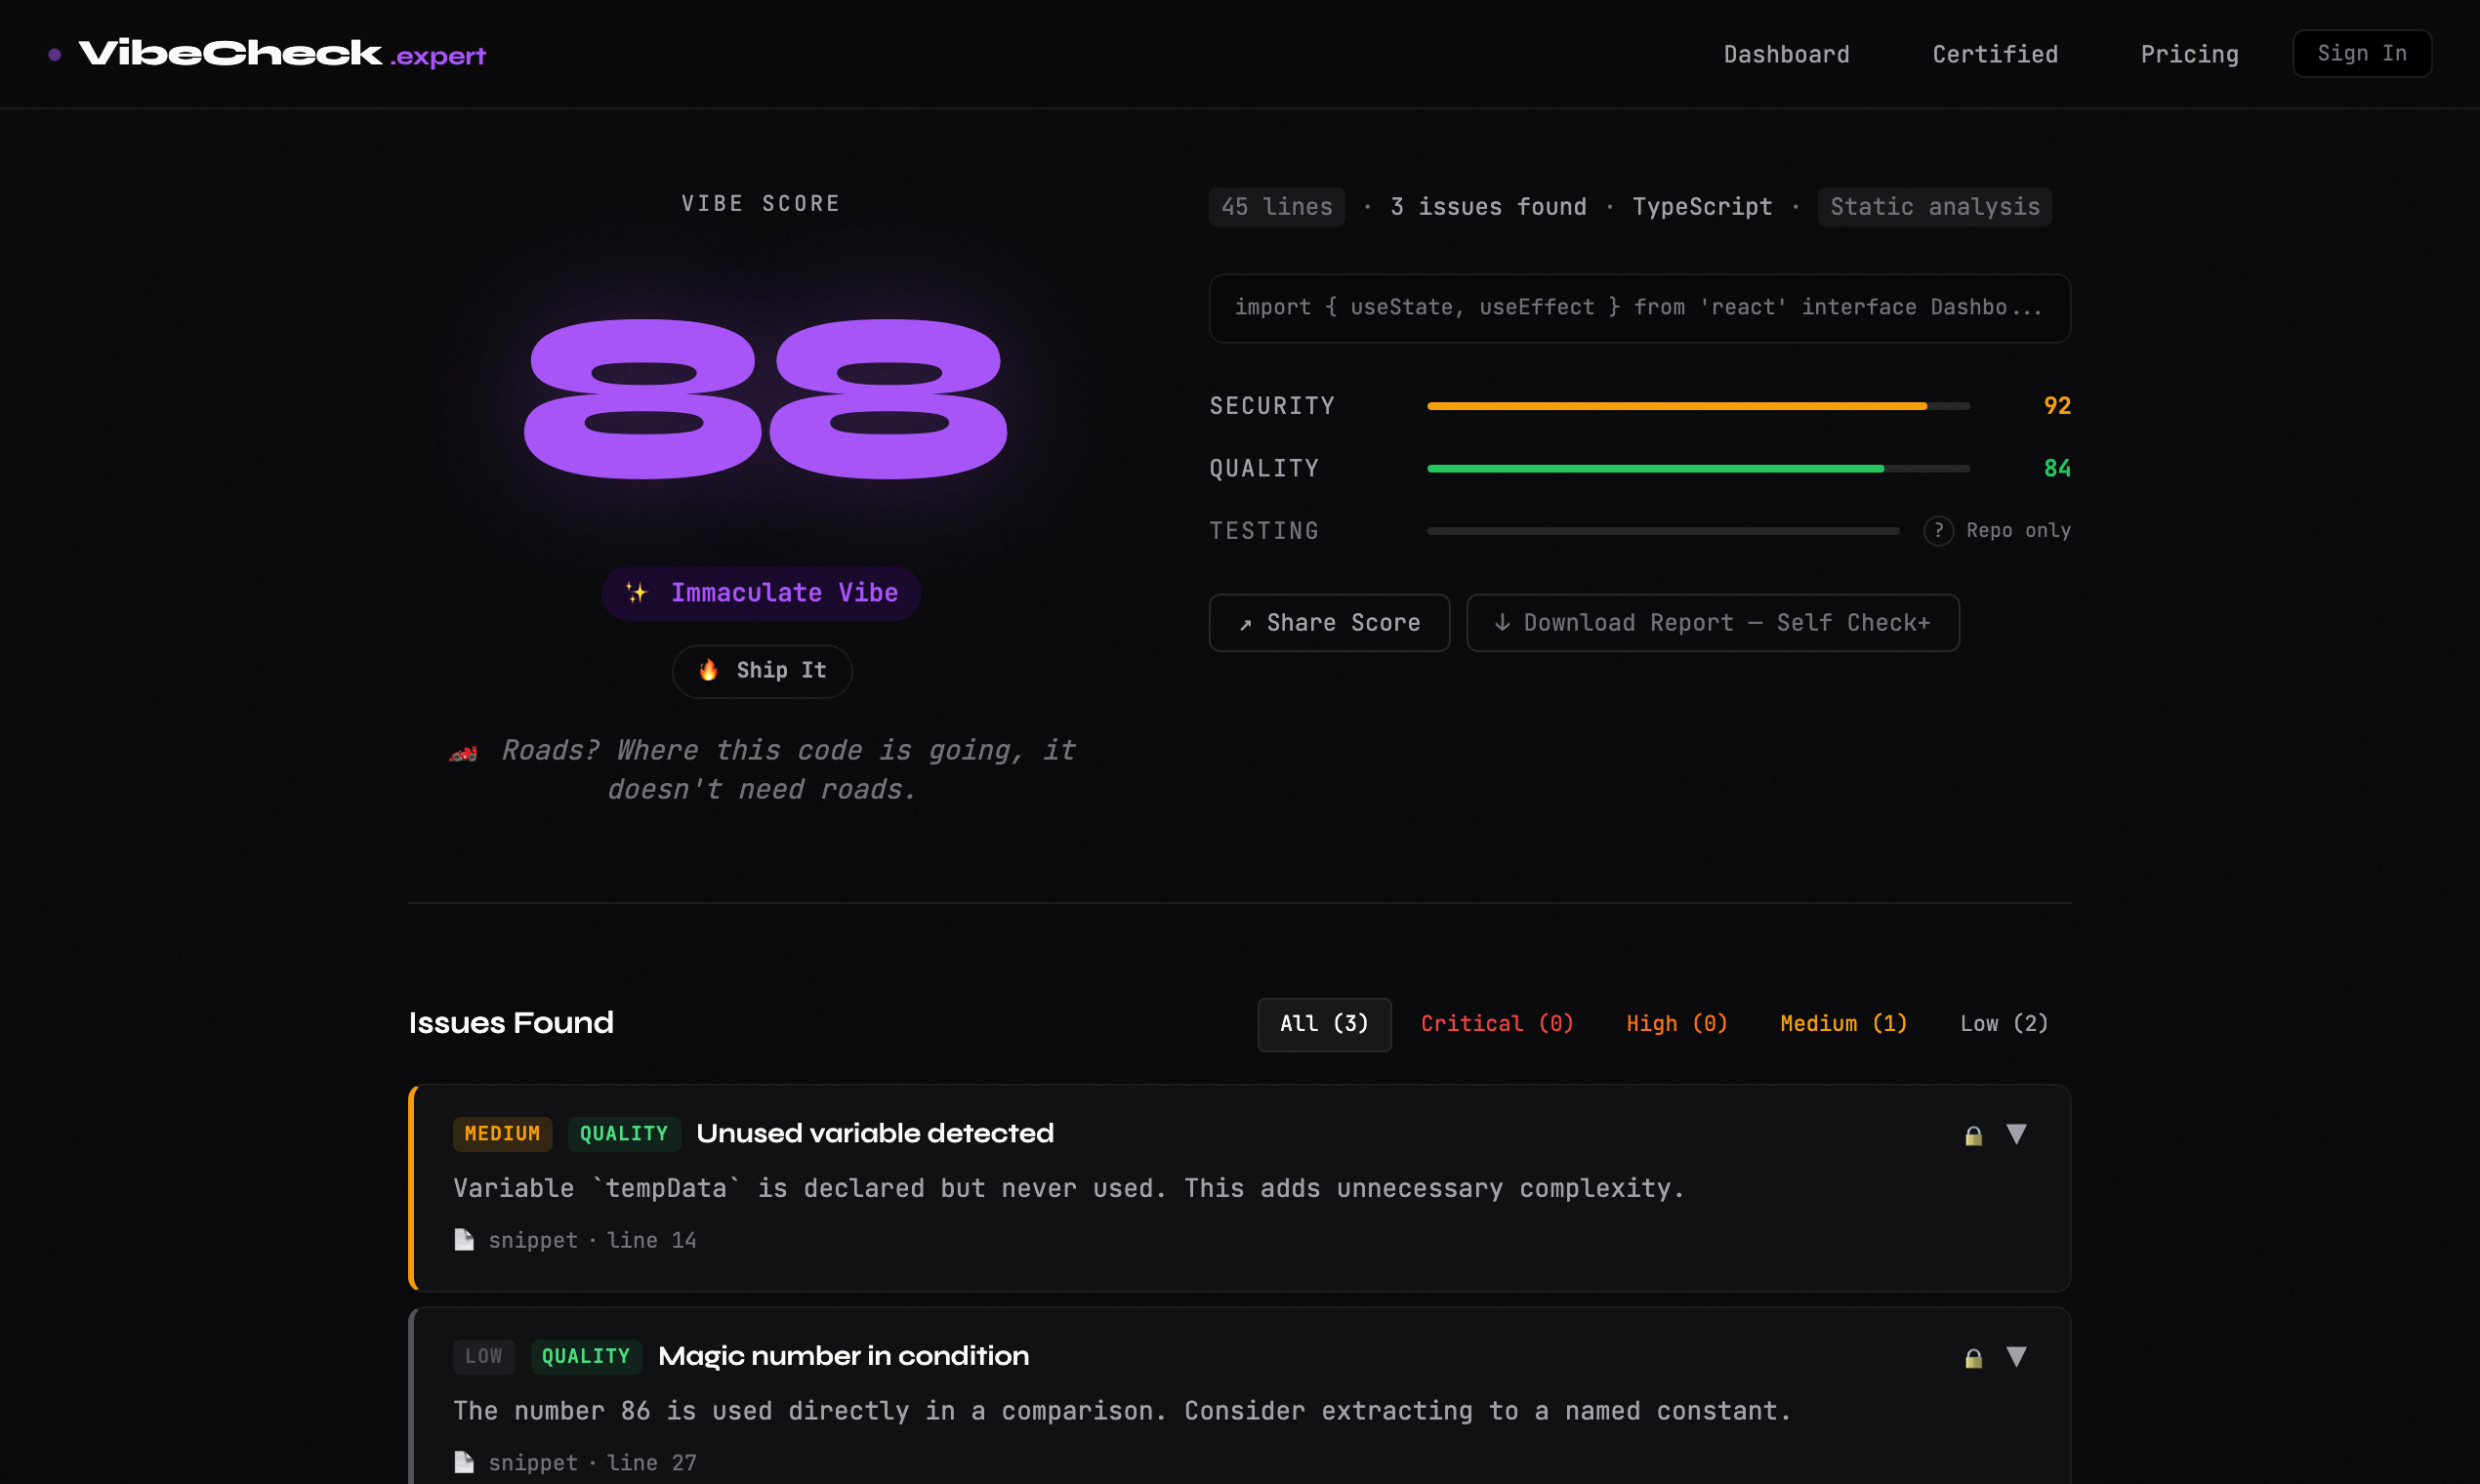Collapse the magic number issue card
The width and height of the screenshot is (2480, 1484).
click(2018, 1357)
